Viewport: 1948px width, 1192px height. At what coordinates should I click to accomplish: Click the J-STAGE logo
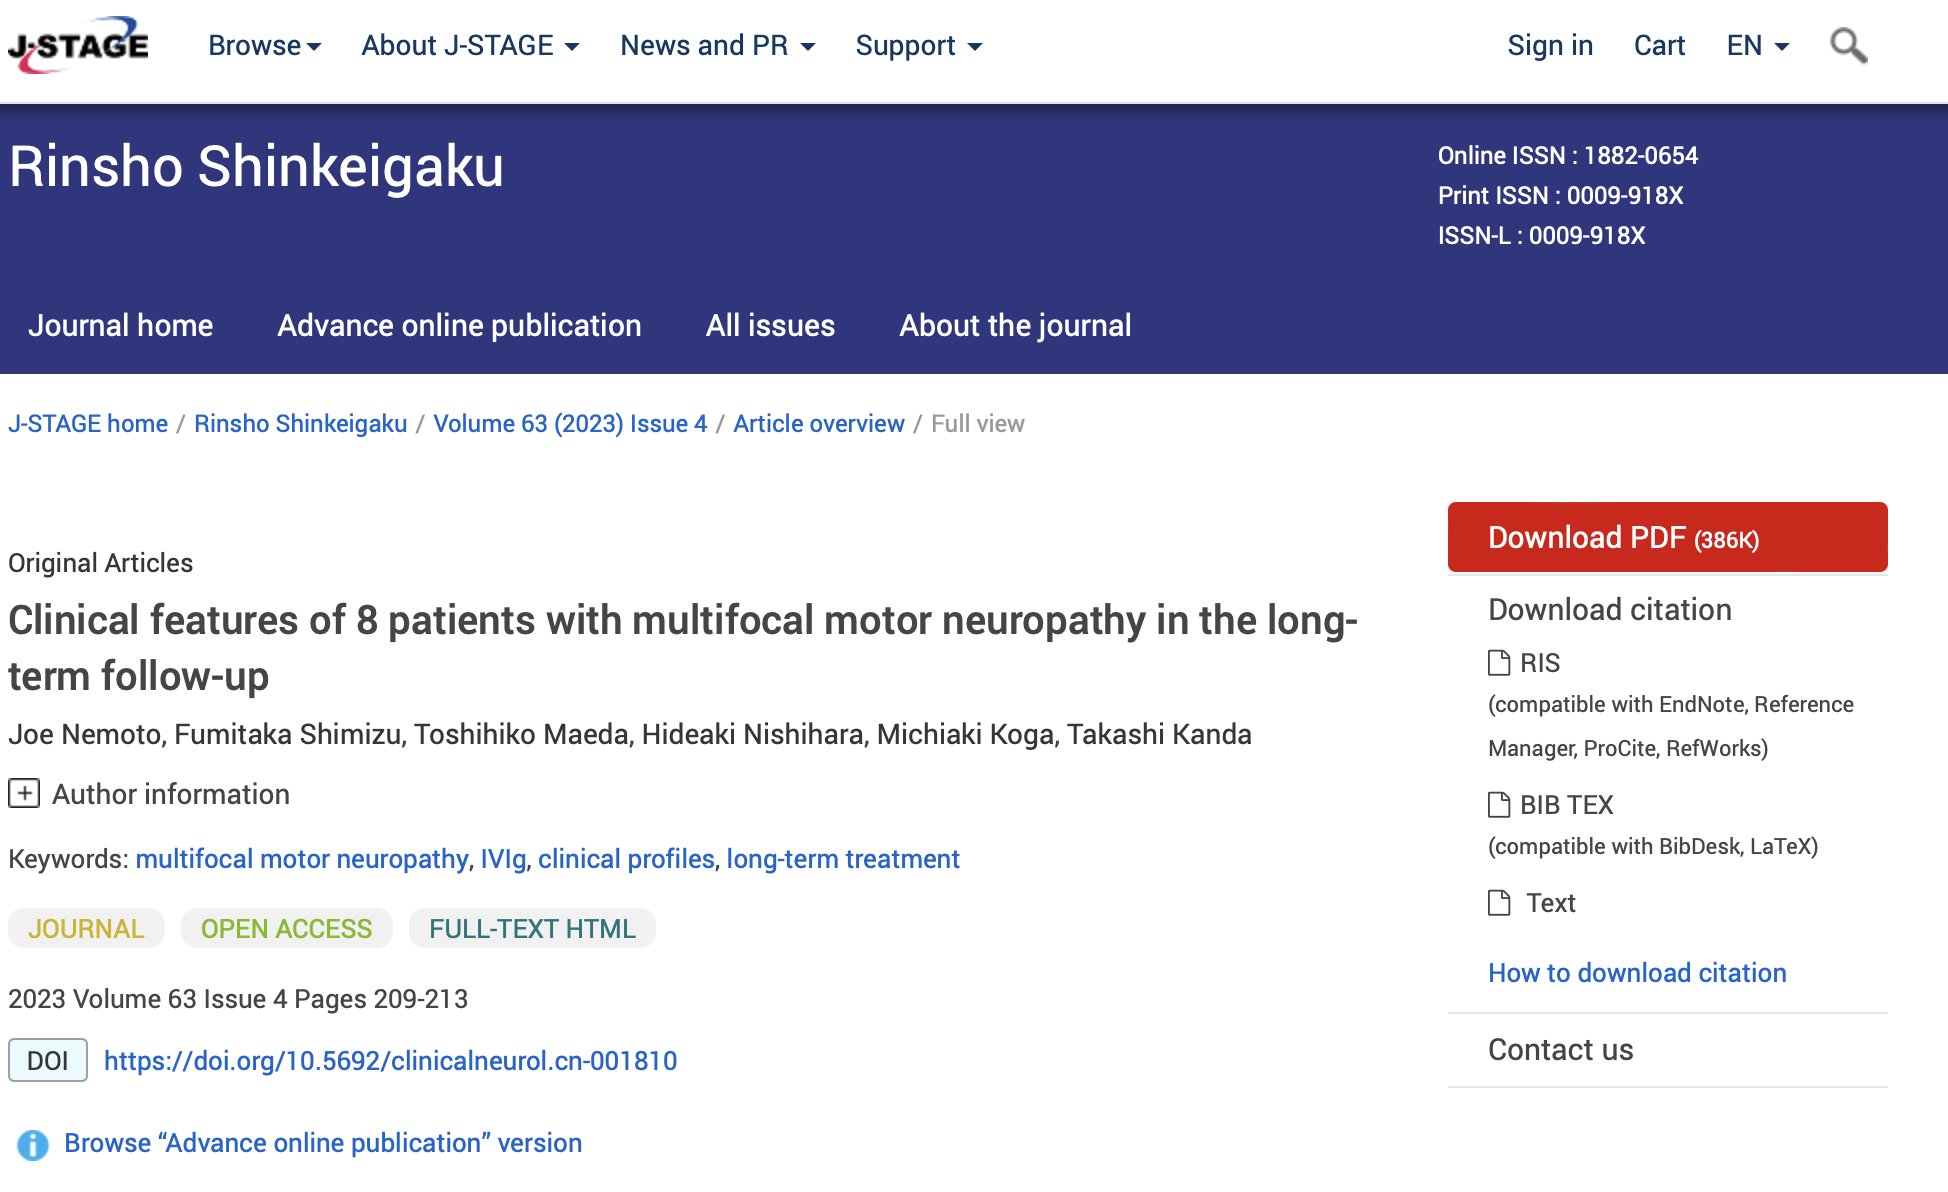[x=77, y=43]
